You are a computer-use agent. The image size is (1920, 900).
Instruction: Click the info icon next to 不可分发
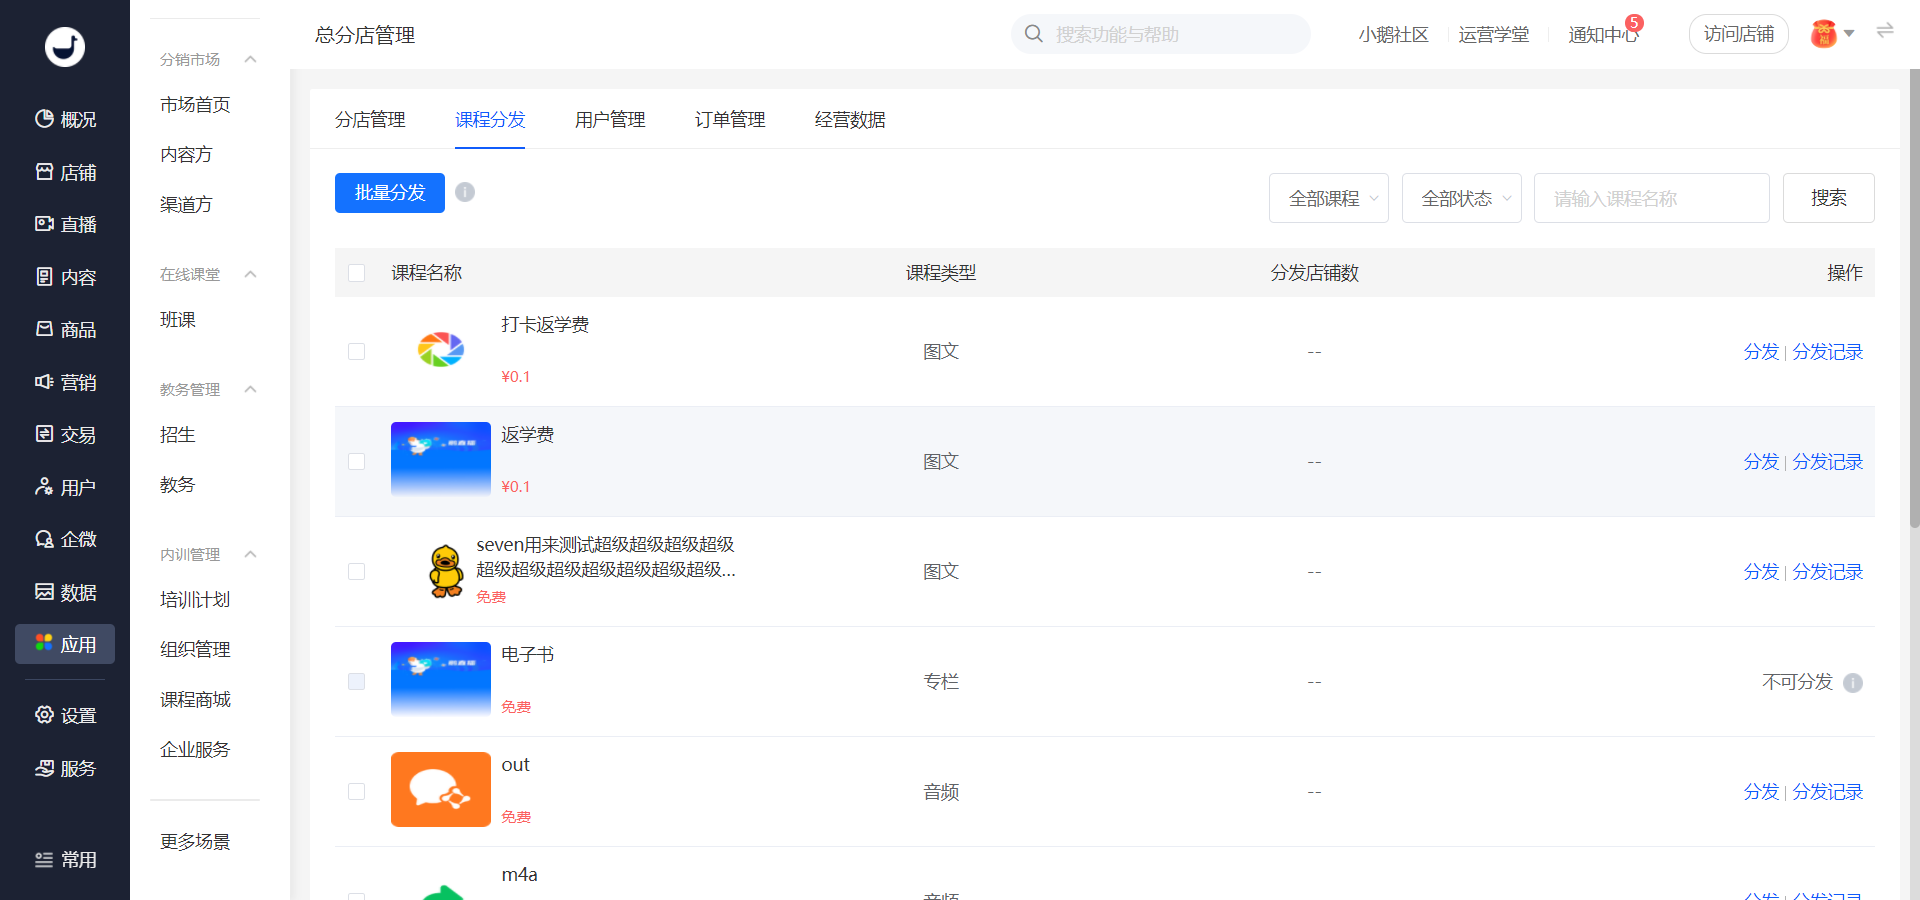[1853, 683]
